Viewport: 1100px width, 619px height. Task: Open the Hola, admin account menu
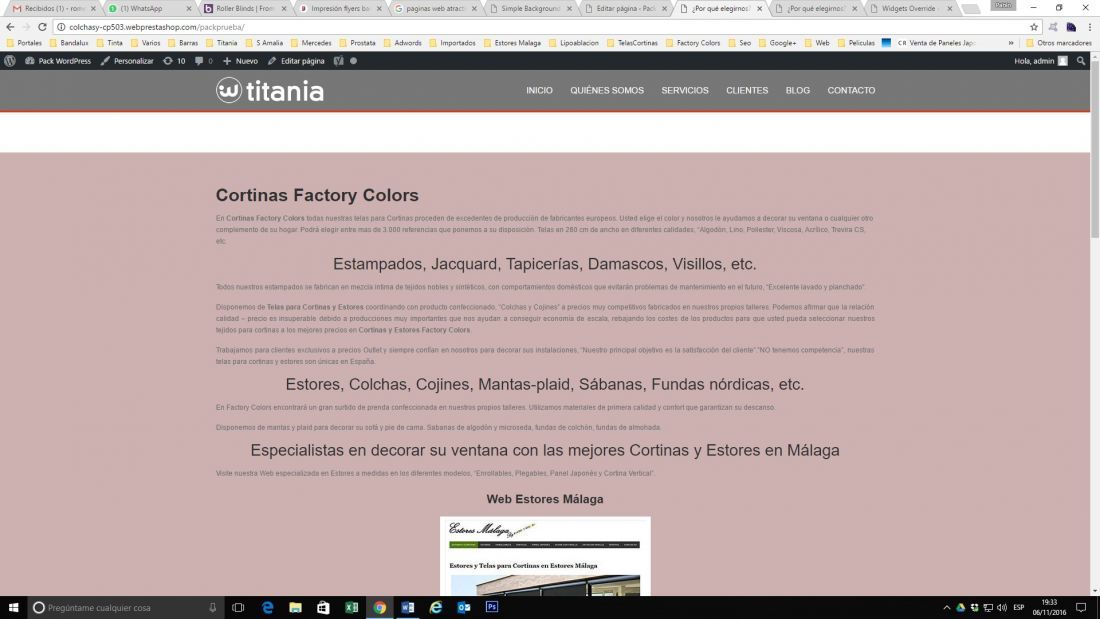point(1041,61)
